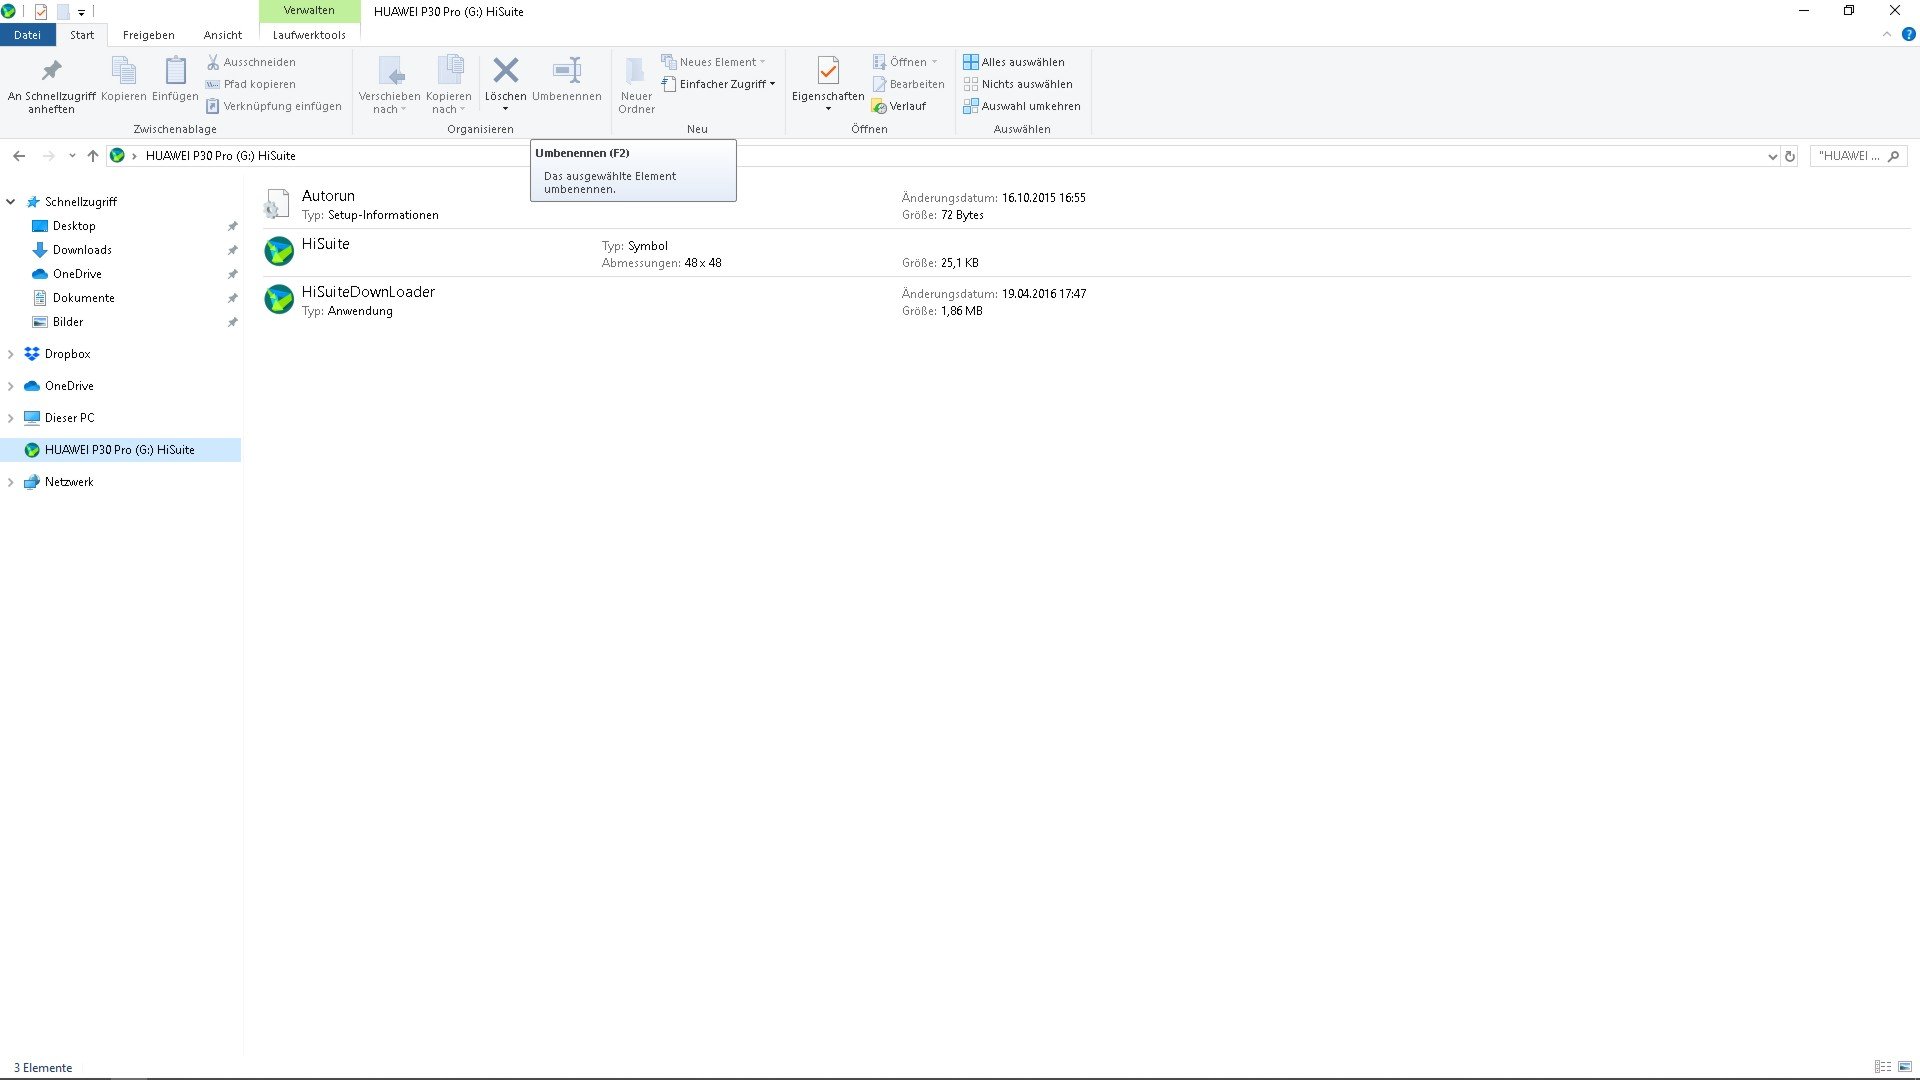
Task: Select the Dropbox navigation item
Action: pyautogui.click(x=67, y=354)
